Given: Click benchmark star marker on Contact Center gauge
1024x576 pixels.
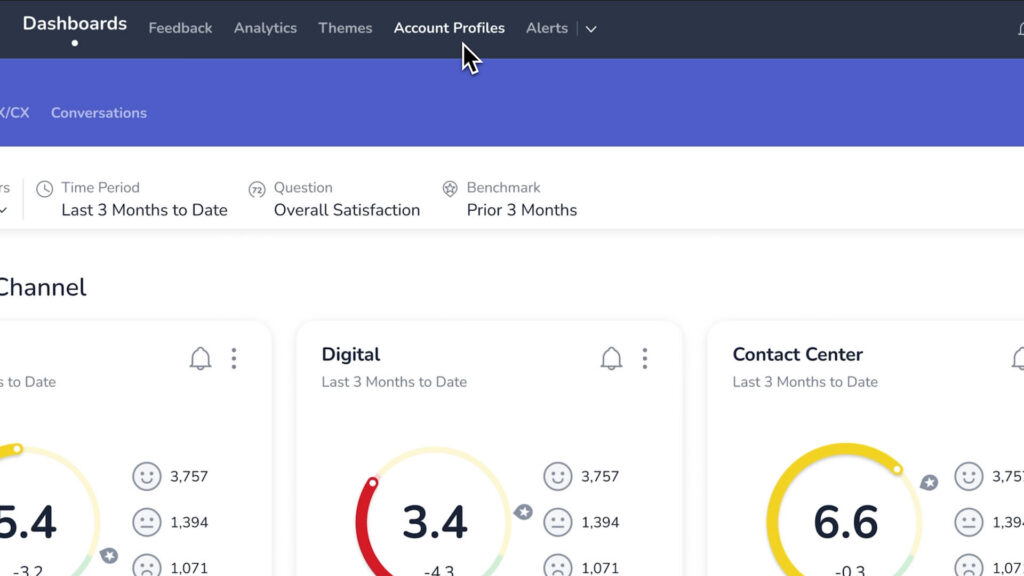Looking at the screenshot, I should coord(929,483).
